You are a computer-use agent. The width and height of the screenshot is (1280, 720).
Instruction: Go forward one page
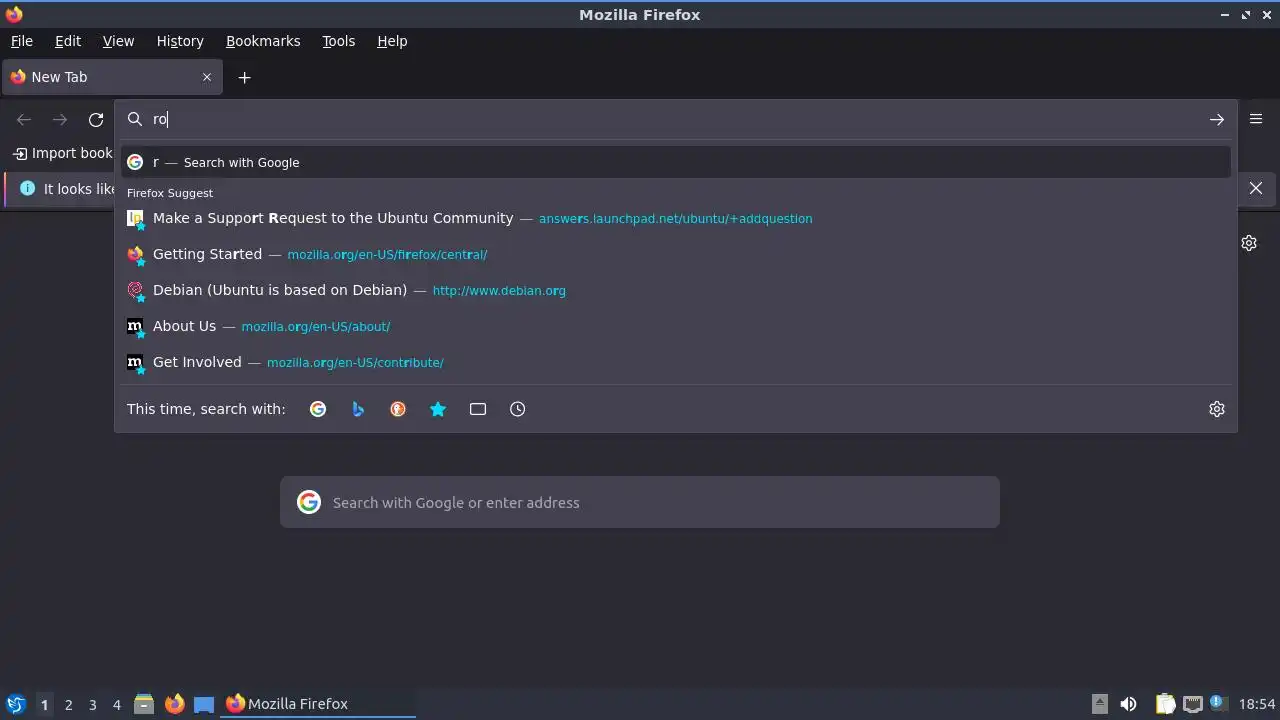[x=60, y=120]
